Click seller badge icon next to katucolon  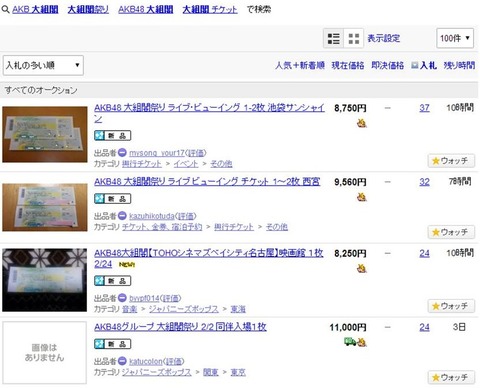(x=122, y=361)
